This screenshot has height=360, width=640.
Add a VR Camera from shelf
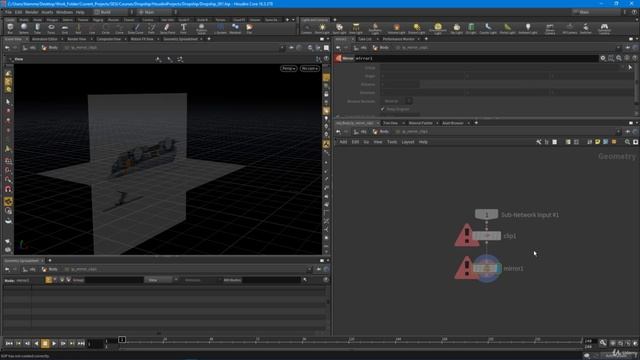point(569,28)
